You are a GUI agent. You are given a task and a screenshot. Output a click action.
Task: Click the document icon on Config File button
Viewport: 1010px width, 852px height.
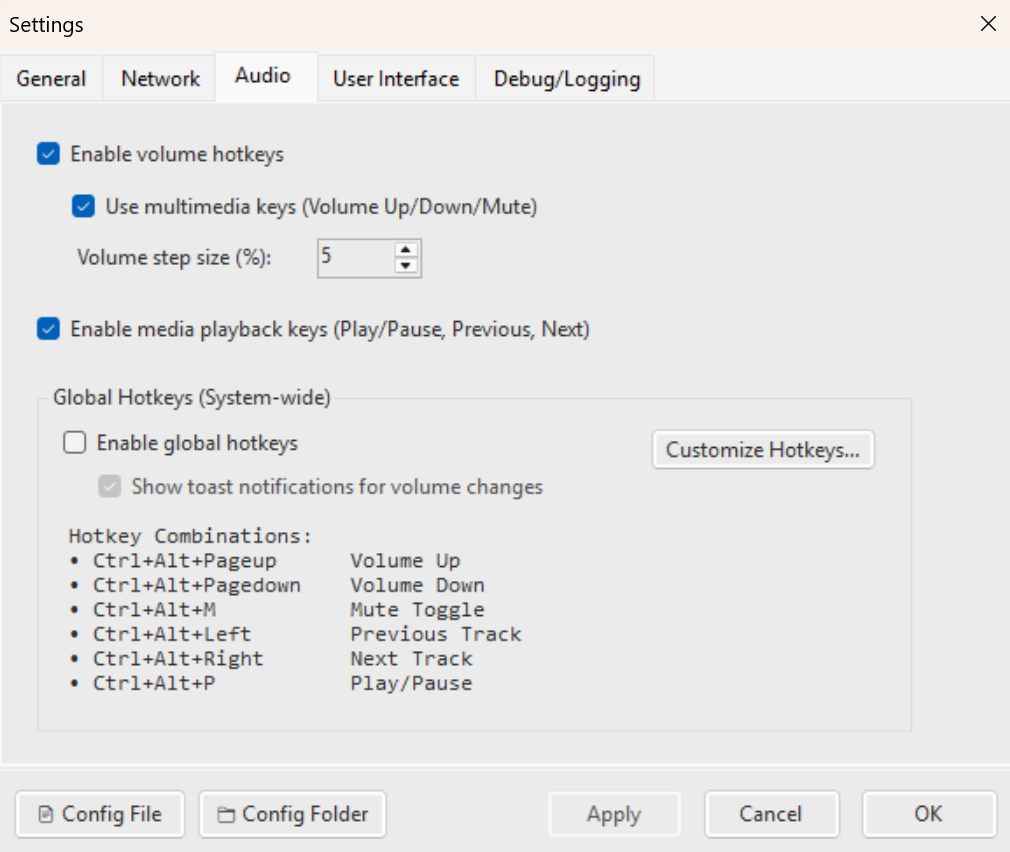coord(44,814)
